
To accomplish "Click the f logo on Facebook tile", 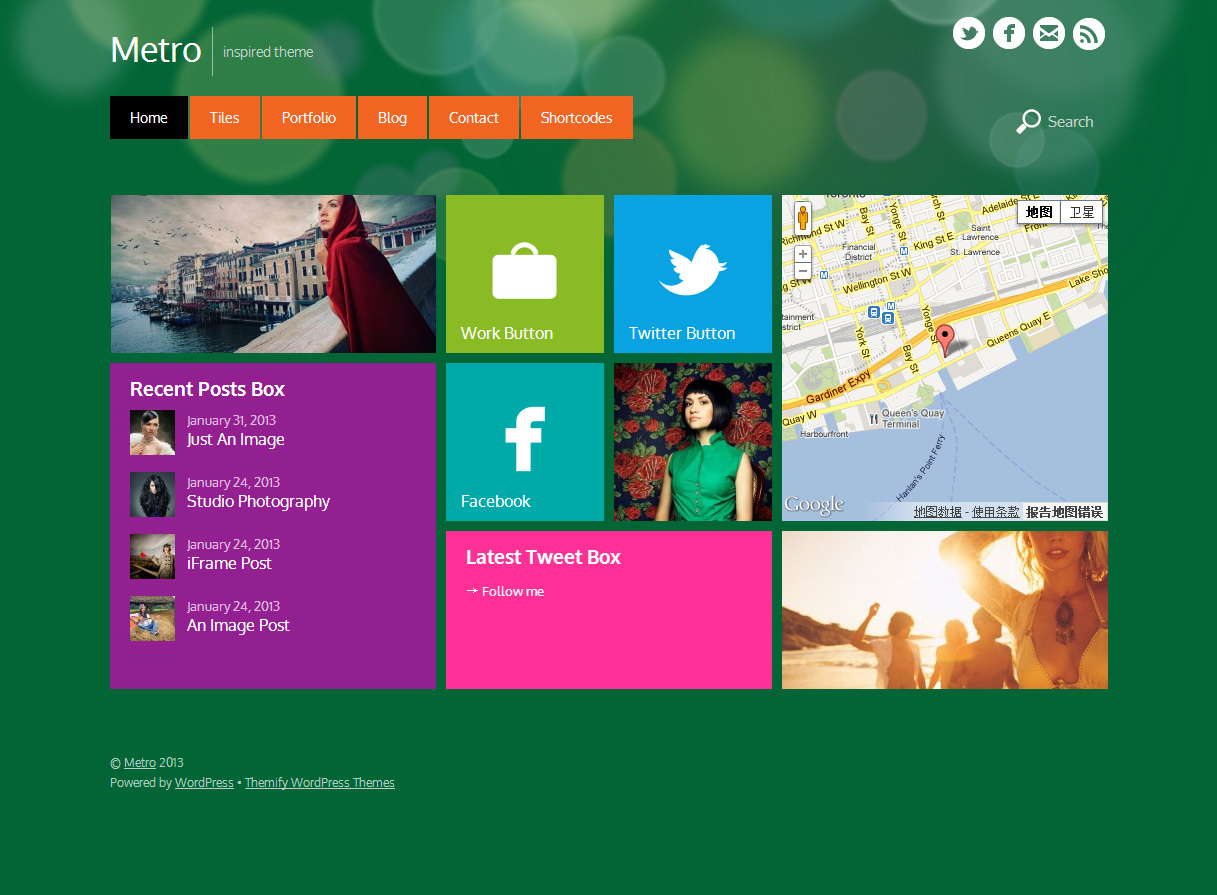I will 524,439.
